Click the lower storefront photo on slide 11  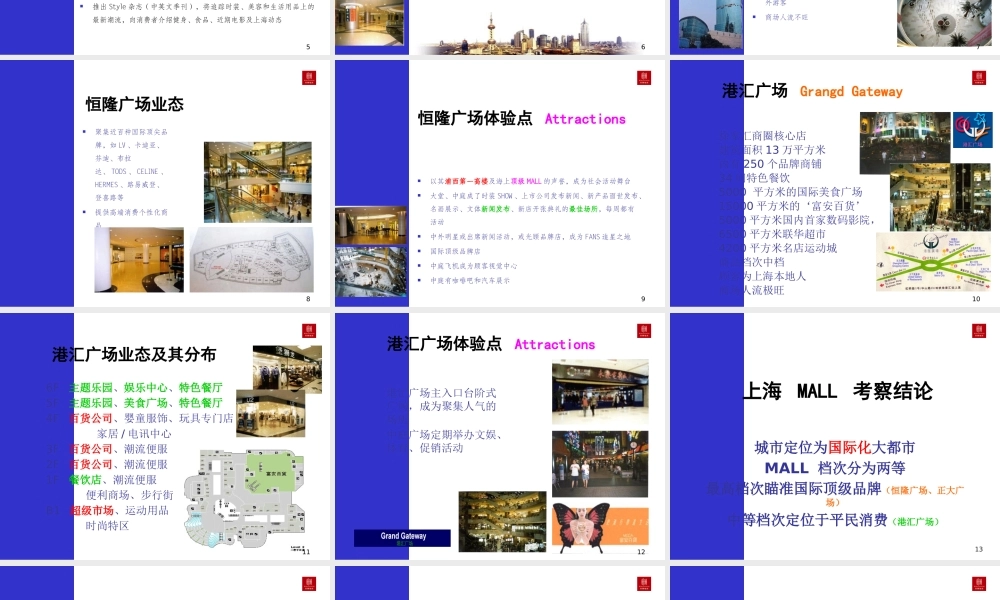click(x=270, y=414)
